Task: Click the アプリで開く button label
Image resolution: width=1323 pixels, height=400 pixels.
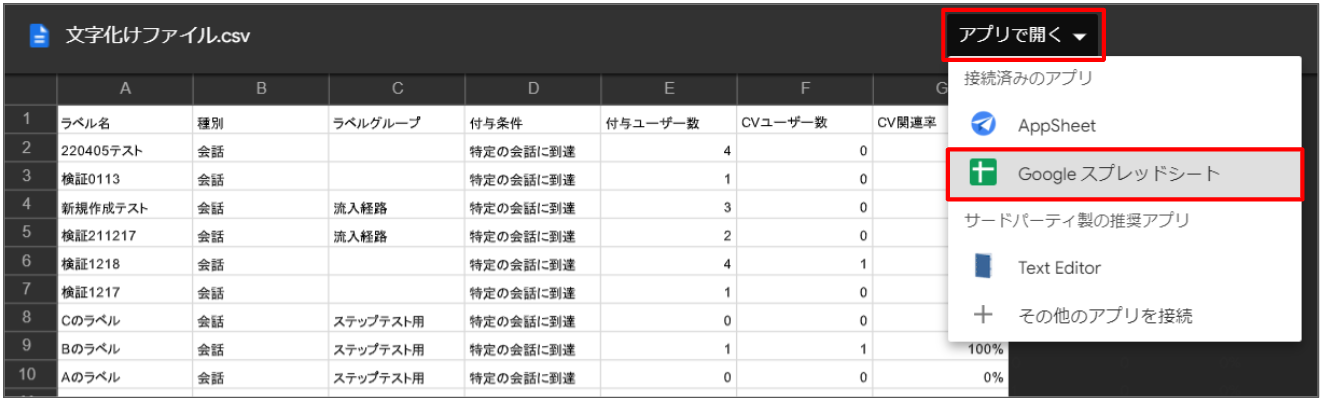Action: click(1009, 36)
